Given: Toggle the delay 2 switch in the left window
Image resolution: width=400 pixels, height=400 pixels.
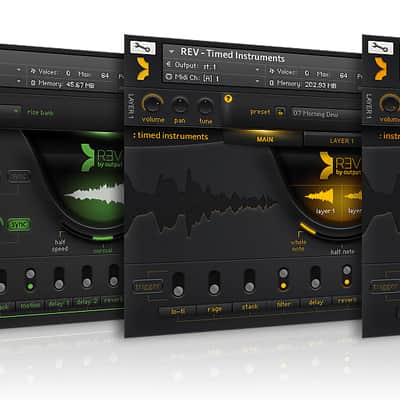Looking at the screenshot, I should click(x=87, y=277).
